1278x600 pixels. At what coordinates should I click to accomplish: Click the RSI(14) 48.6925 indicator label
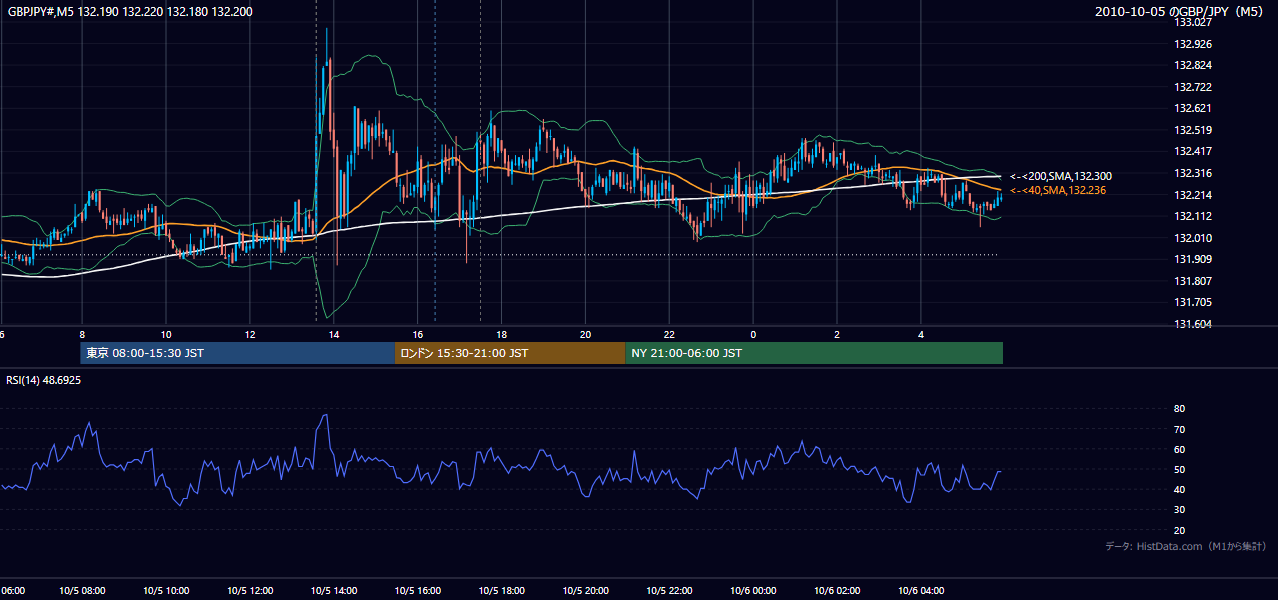tap(44, 380)
